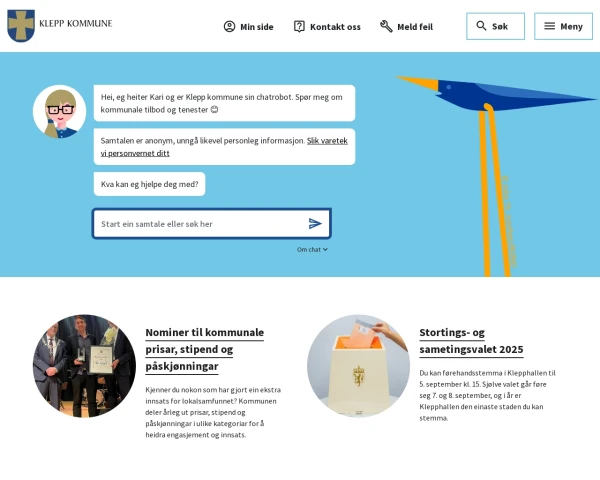Click the Søk search button
Viewport: 600px width, 480px height.
[500, 27]
